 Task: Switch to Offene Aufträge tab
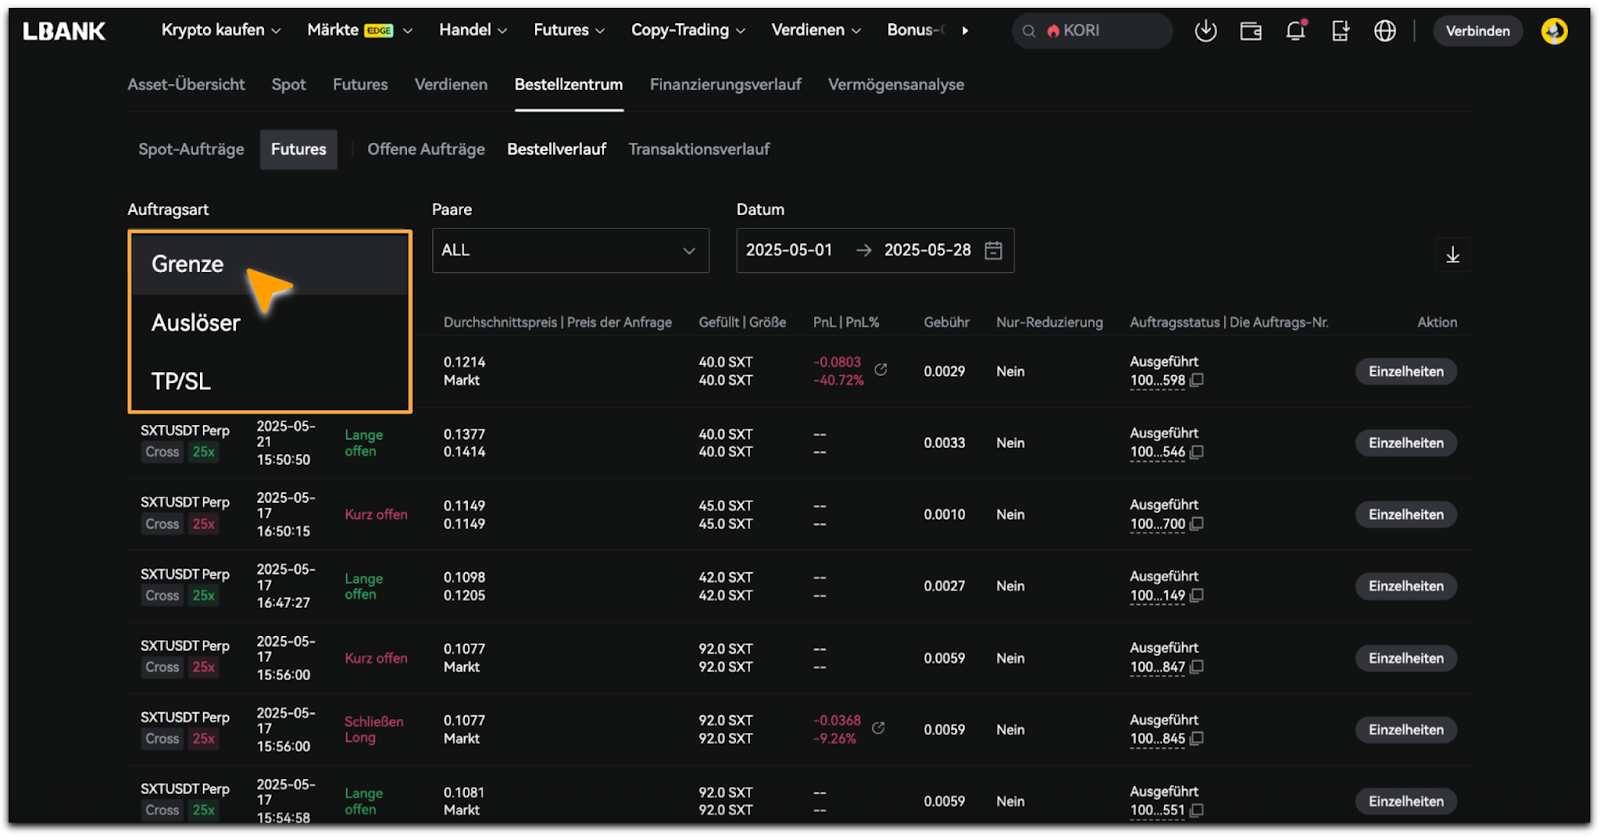(x=426, y=149)
